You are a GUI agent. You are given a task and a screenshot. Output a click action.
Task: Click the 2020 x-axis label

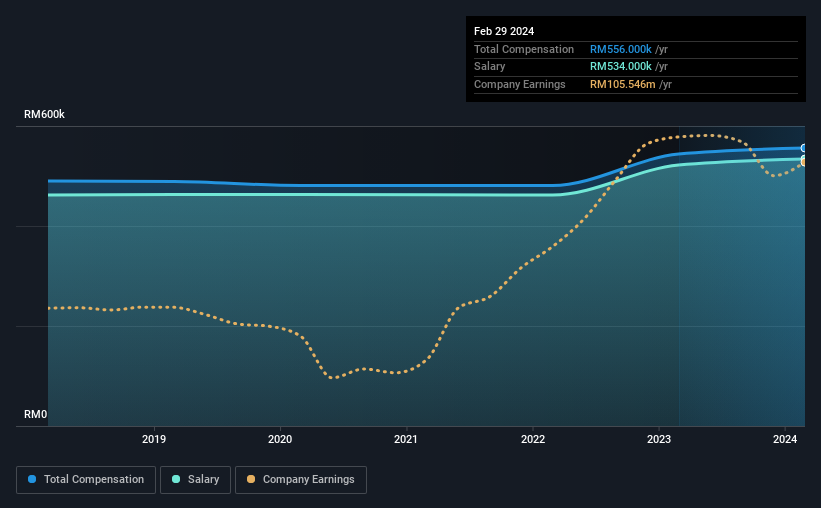[280, 439]
